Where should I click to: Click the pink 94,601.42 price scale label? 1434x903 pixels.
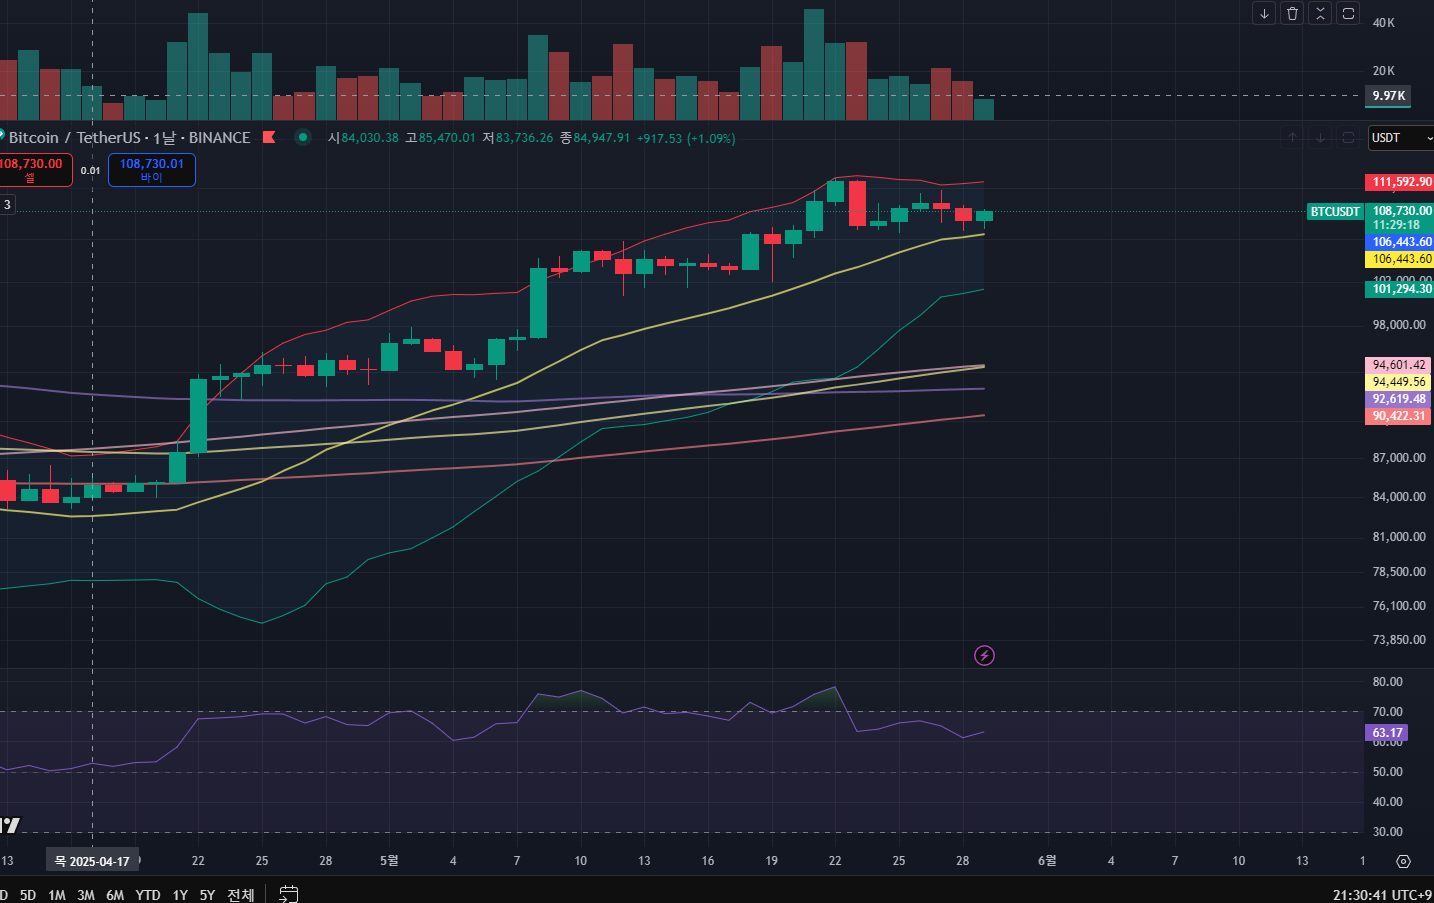(x=1398, y=365)
